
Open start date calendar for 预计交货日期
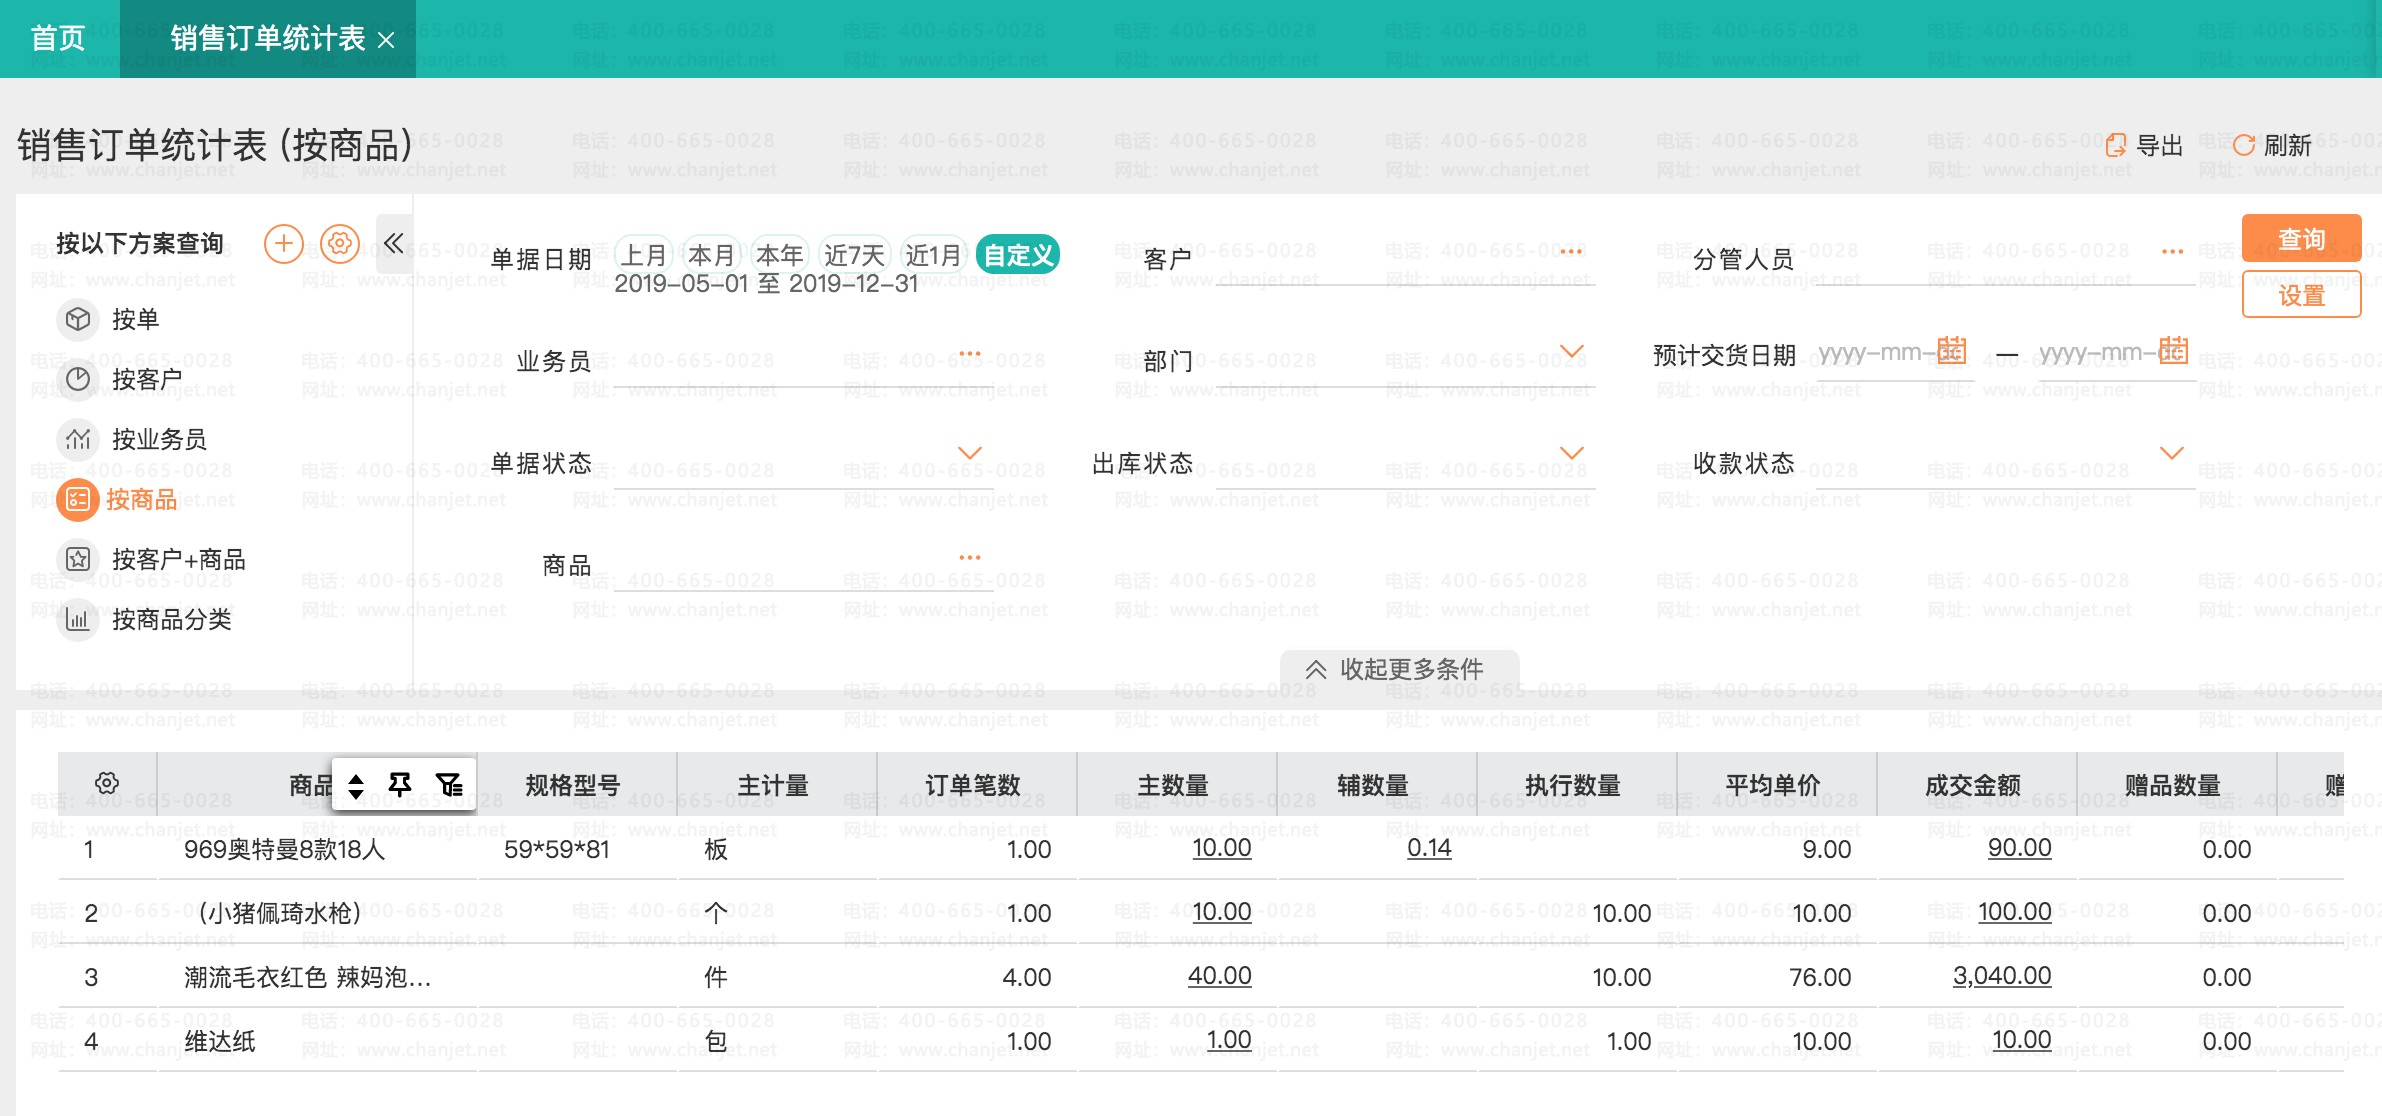point(1952,351)
